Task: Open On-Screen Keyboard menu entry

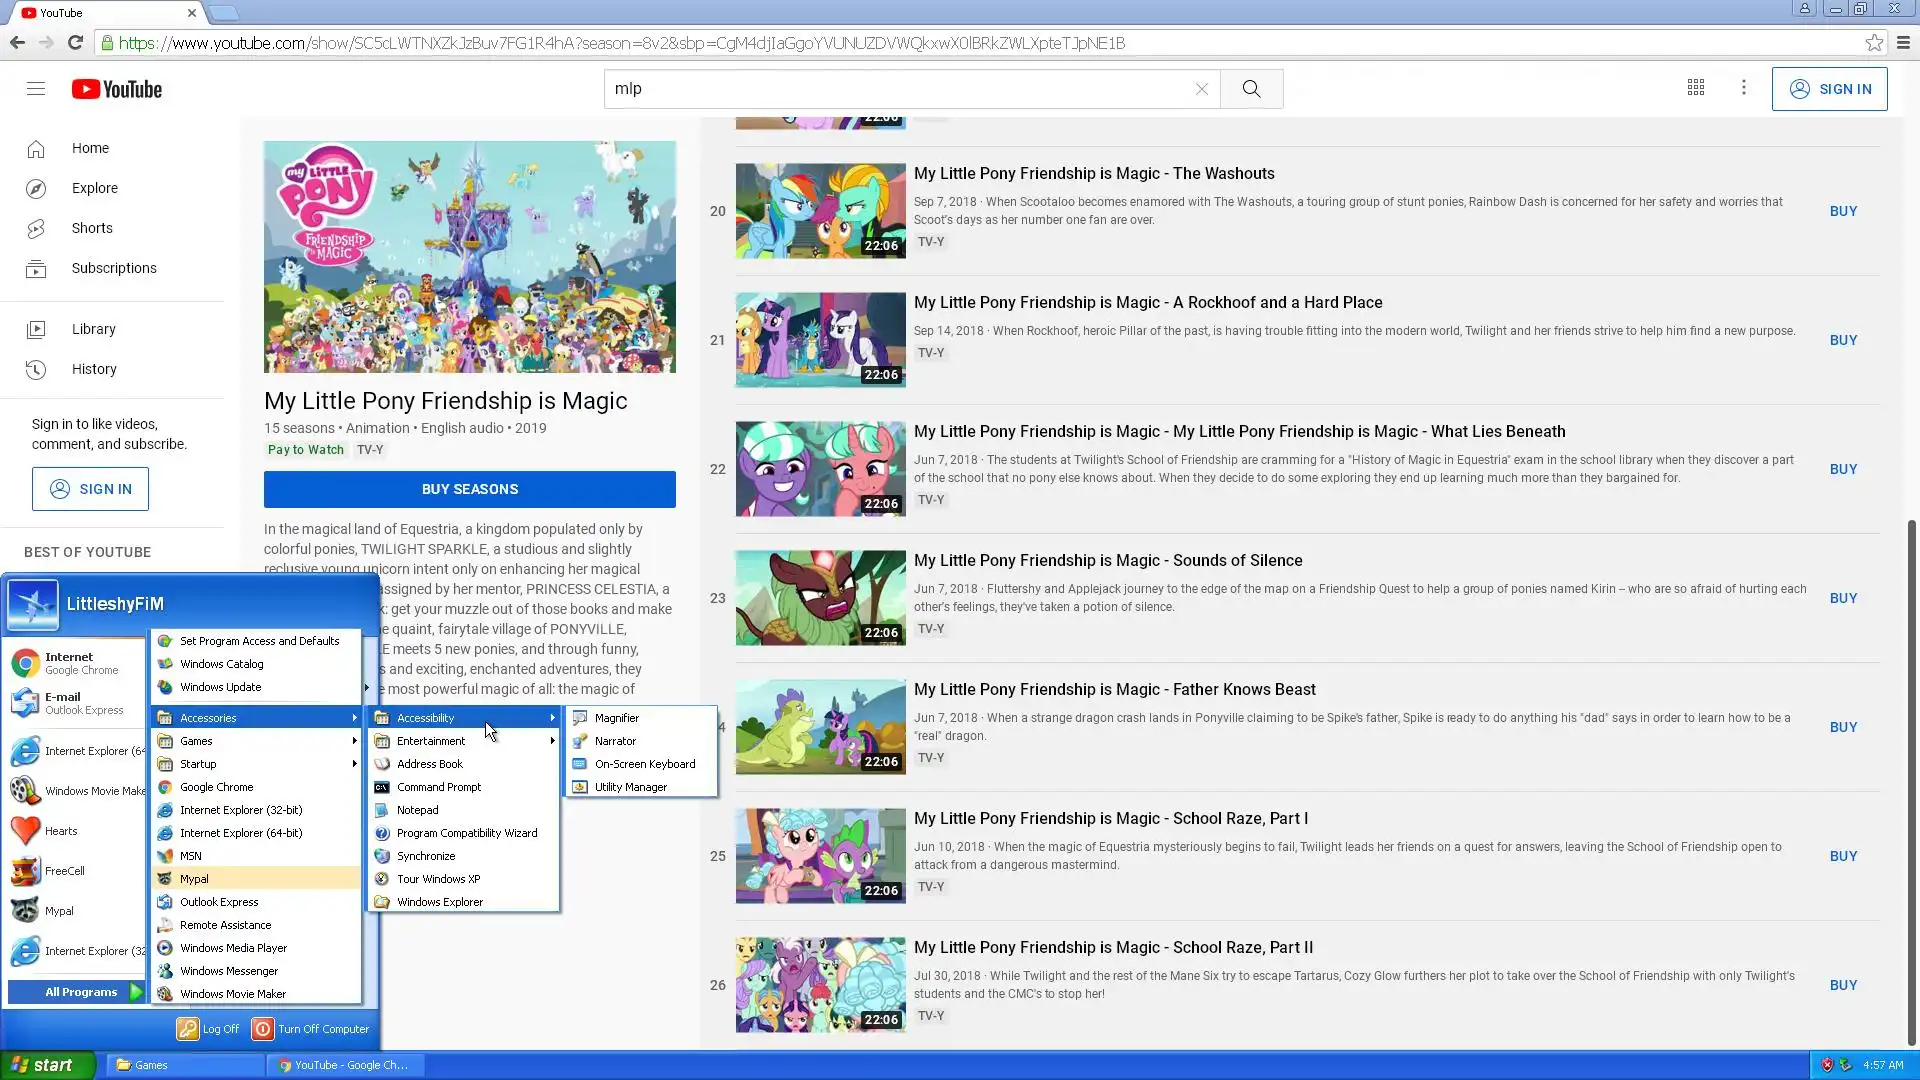Action: click(644, 764)
